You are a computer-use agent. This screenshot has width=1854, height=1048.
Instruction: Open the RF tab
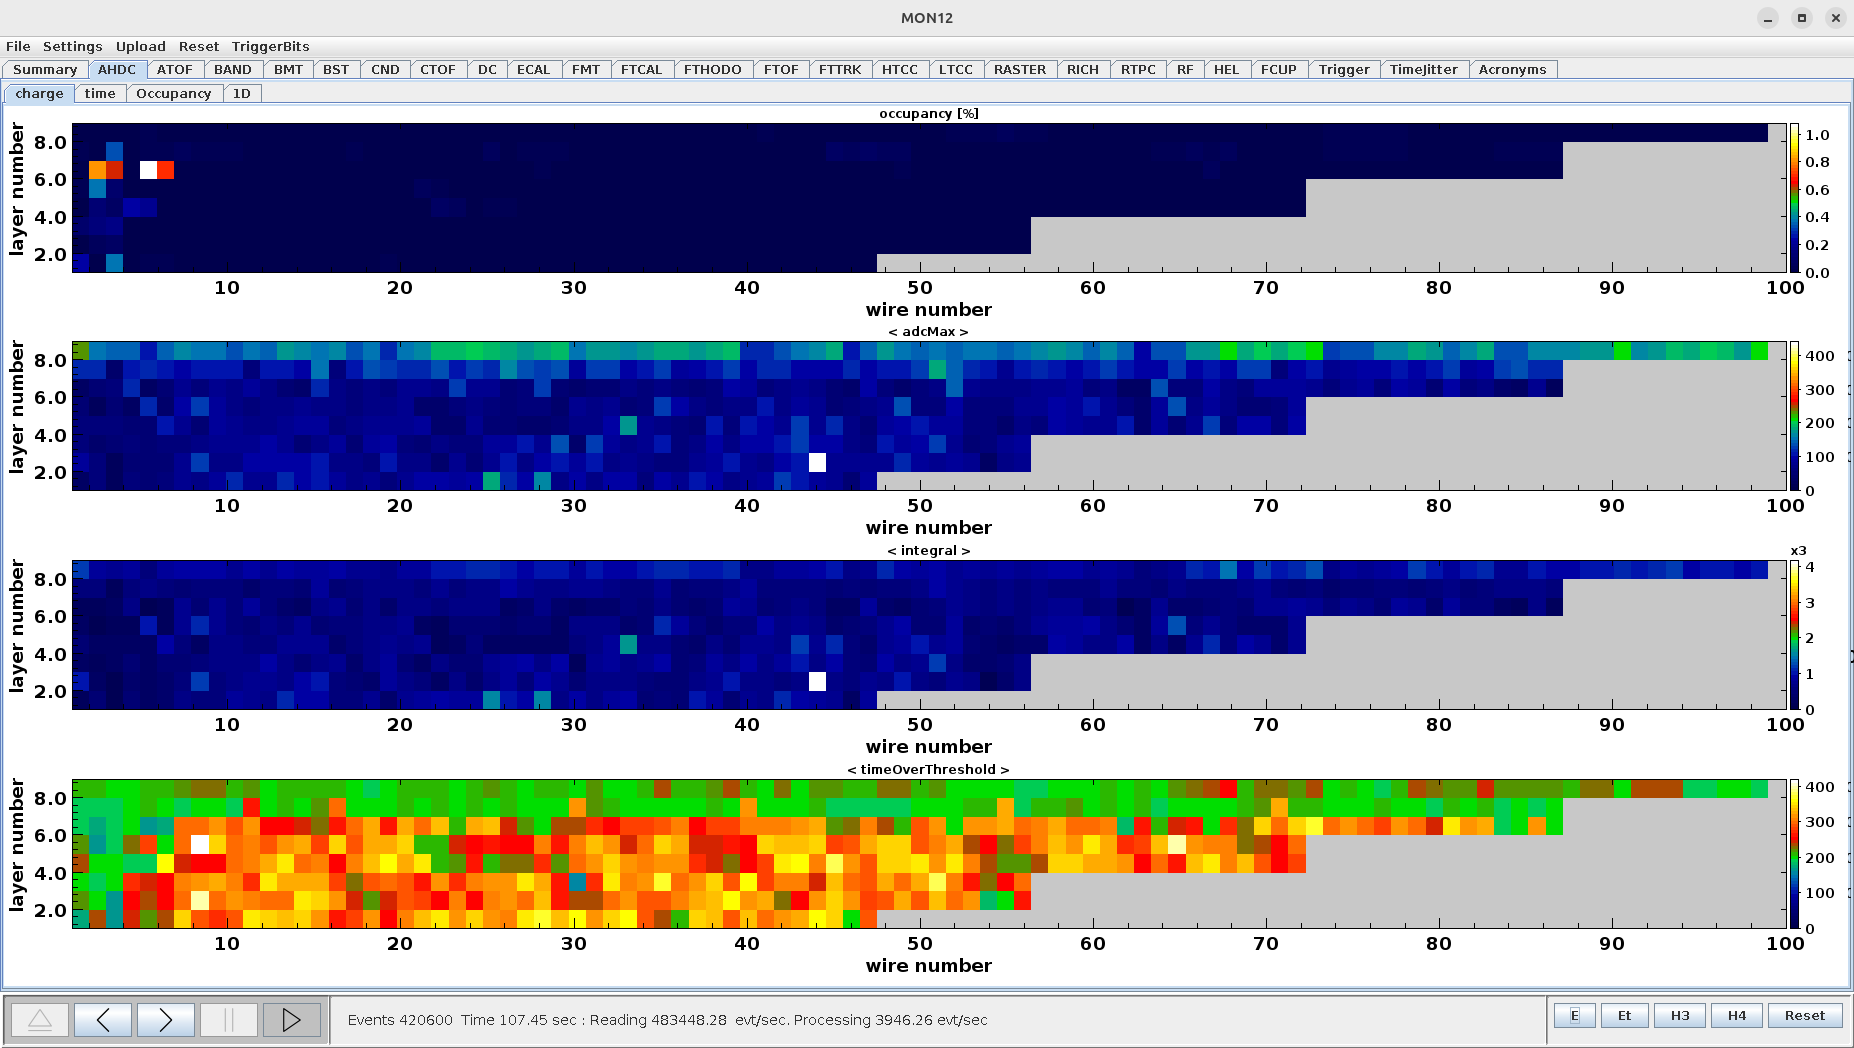[x=1185, y=69]
